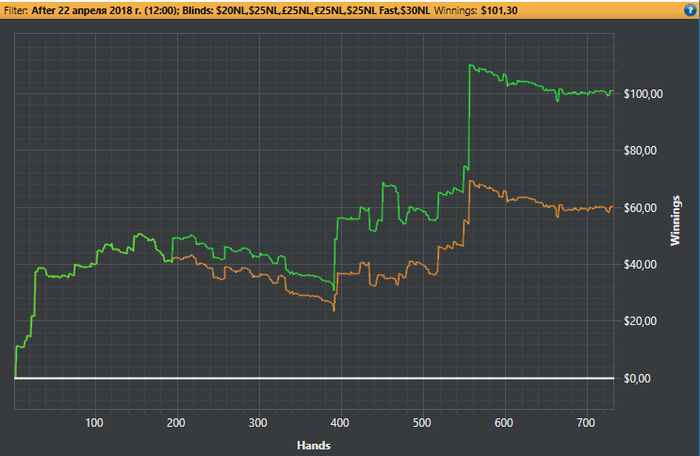This screenshot has width=700, height=456.
Task: Click the $40,00 axis label
Action: [x=640, y=264]
